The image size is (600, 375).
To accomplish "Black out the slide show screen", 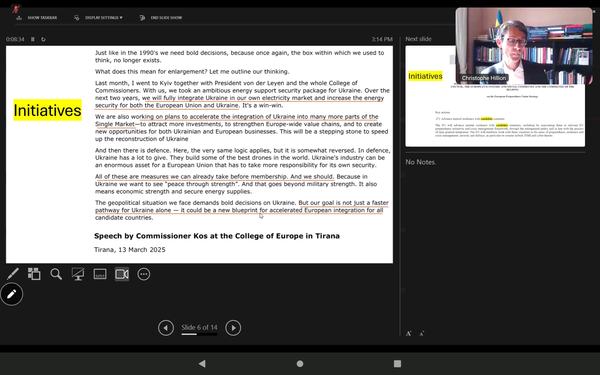I will [x=78, y=274].
